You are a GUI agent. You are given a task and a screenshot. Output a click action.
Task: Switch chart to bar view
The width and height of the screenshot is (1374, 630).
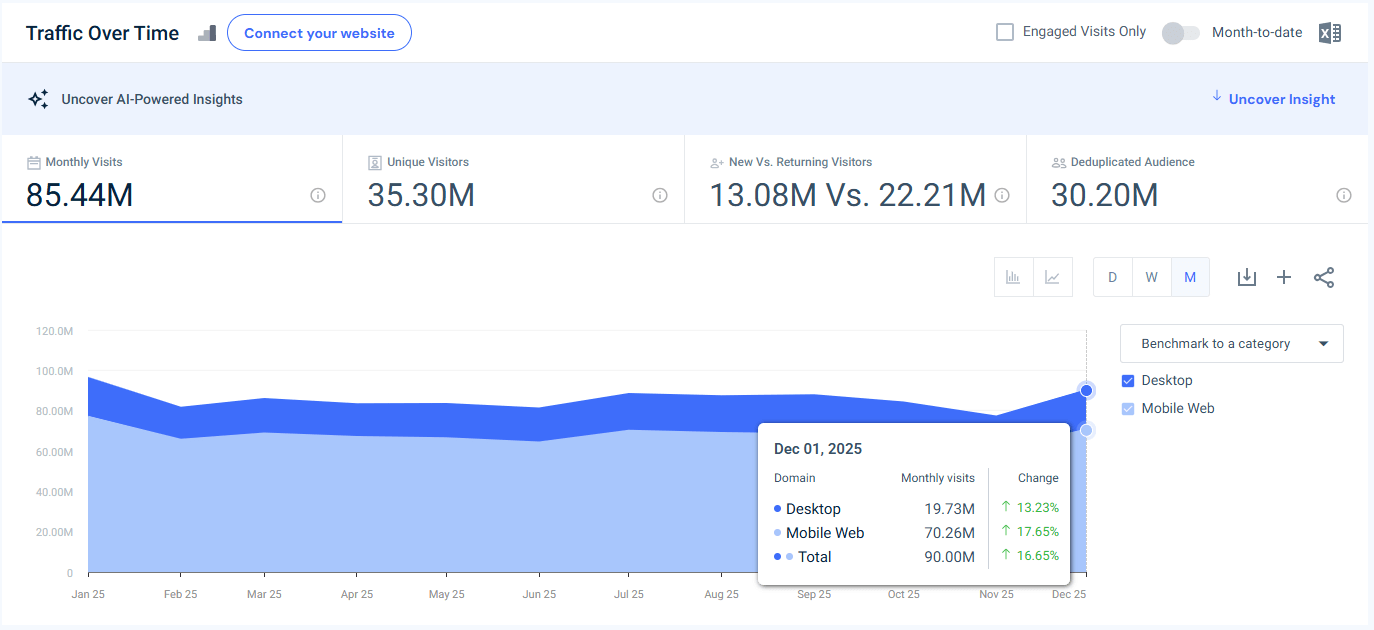[1013, 277]
